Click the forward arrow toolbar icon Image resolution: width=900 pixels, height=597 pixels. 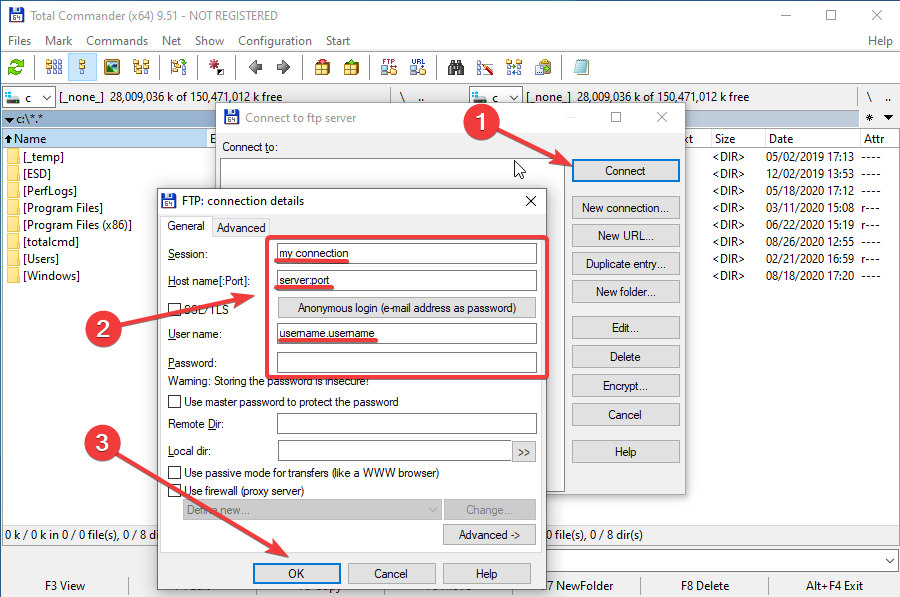point(283,67)
